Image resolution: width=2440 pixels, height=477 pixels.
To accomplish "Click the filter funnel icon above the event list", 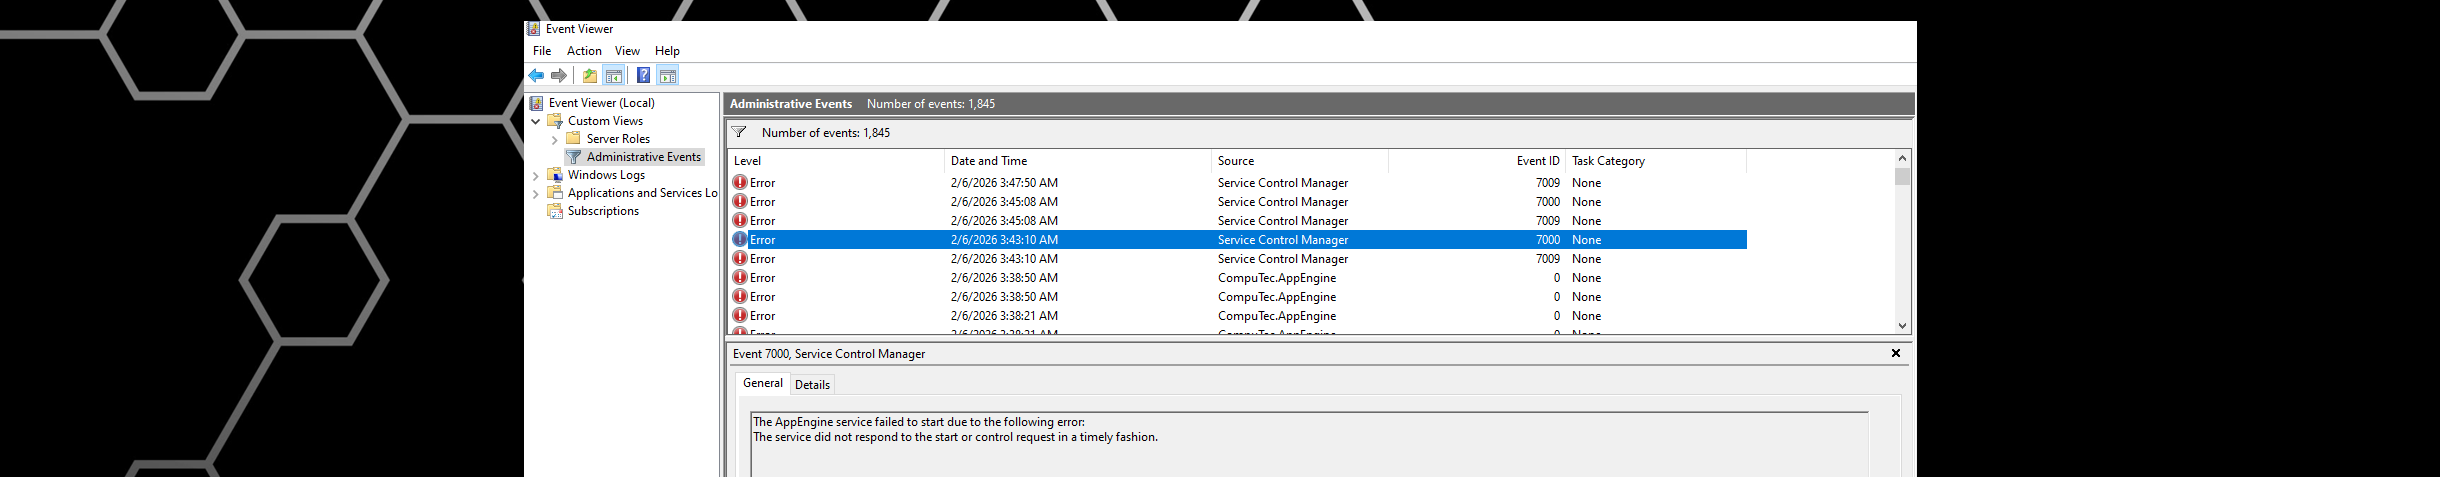I will coord(739,132).
